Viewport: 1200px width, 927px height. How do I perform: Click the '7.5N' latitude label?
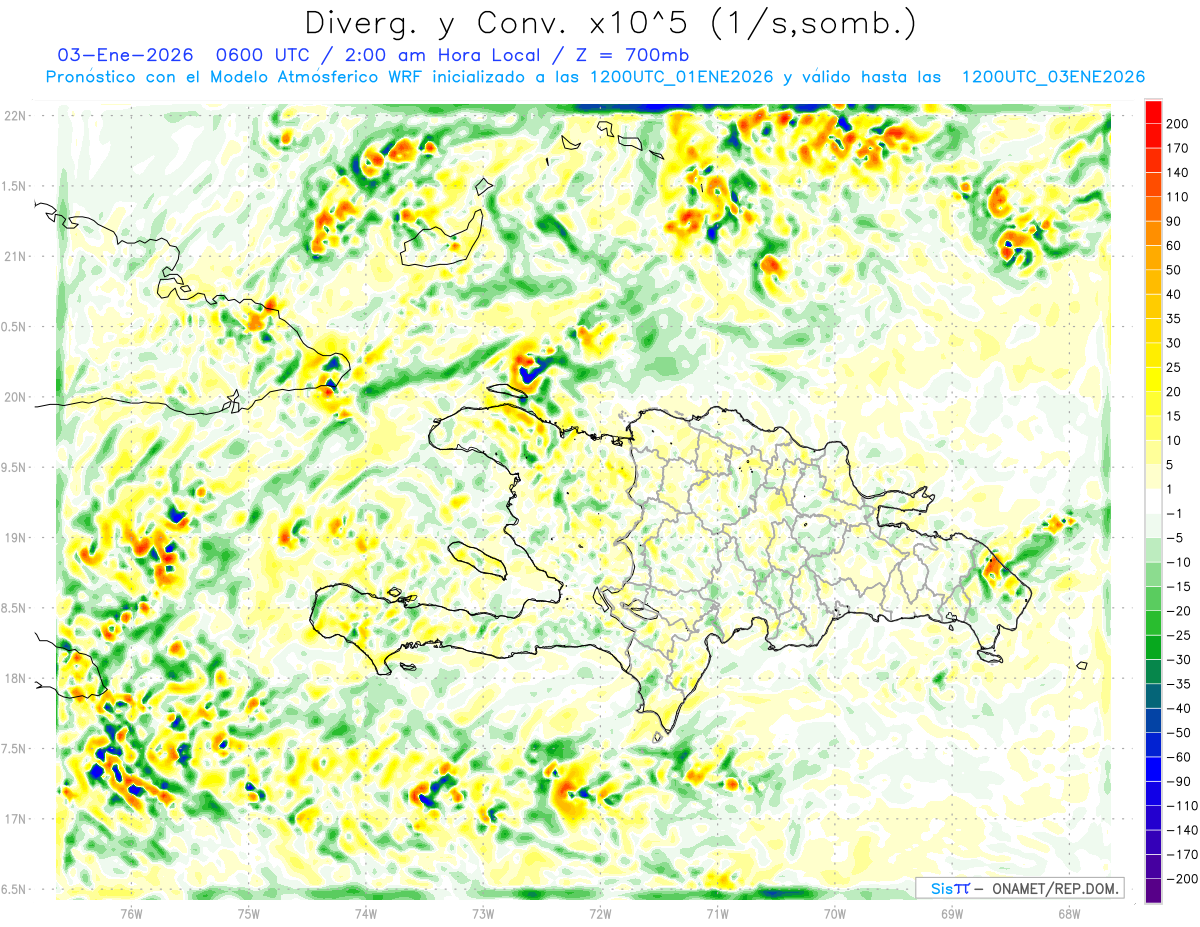tap(14, 749)
